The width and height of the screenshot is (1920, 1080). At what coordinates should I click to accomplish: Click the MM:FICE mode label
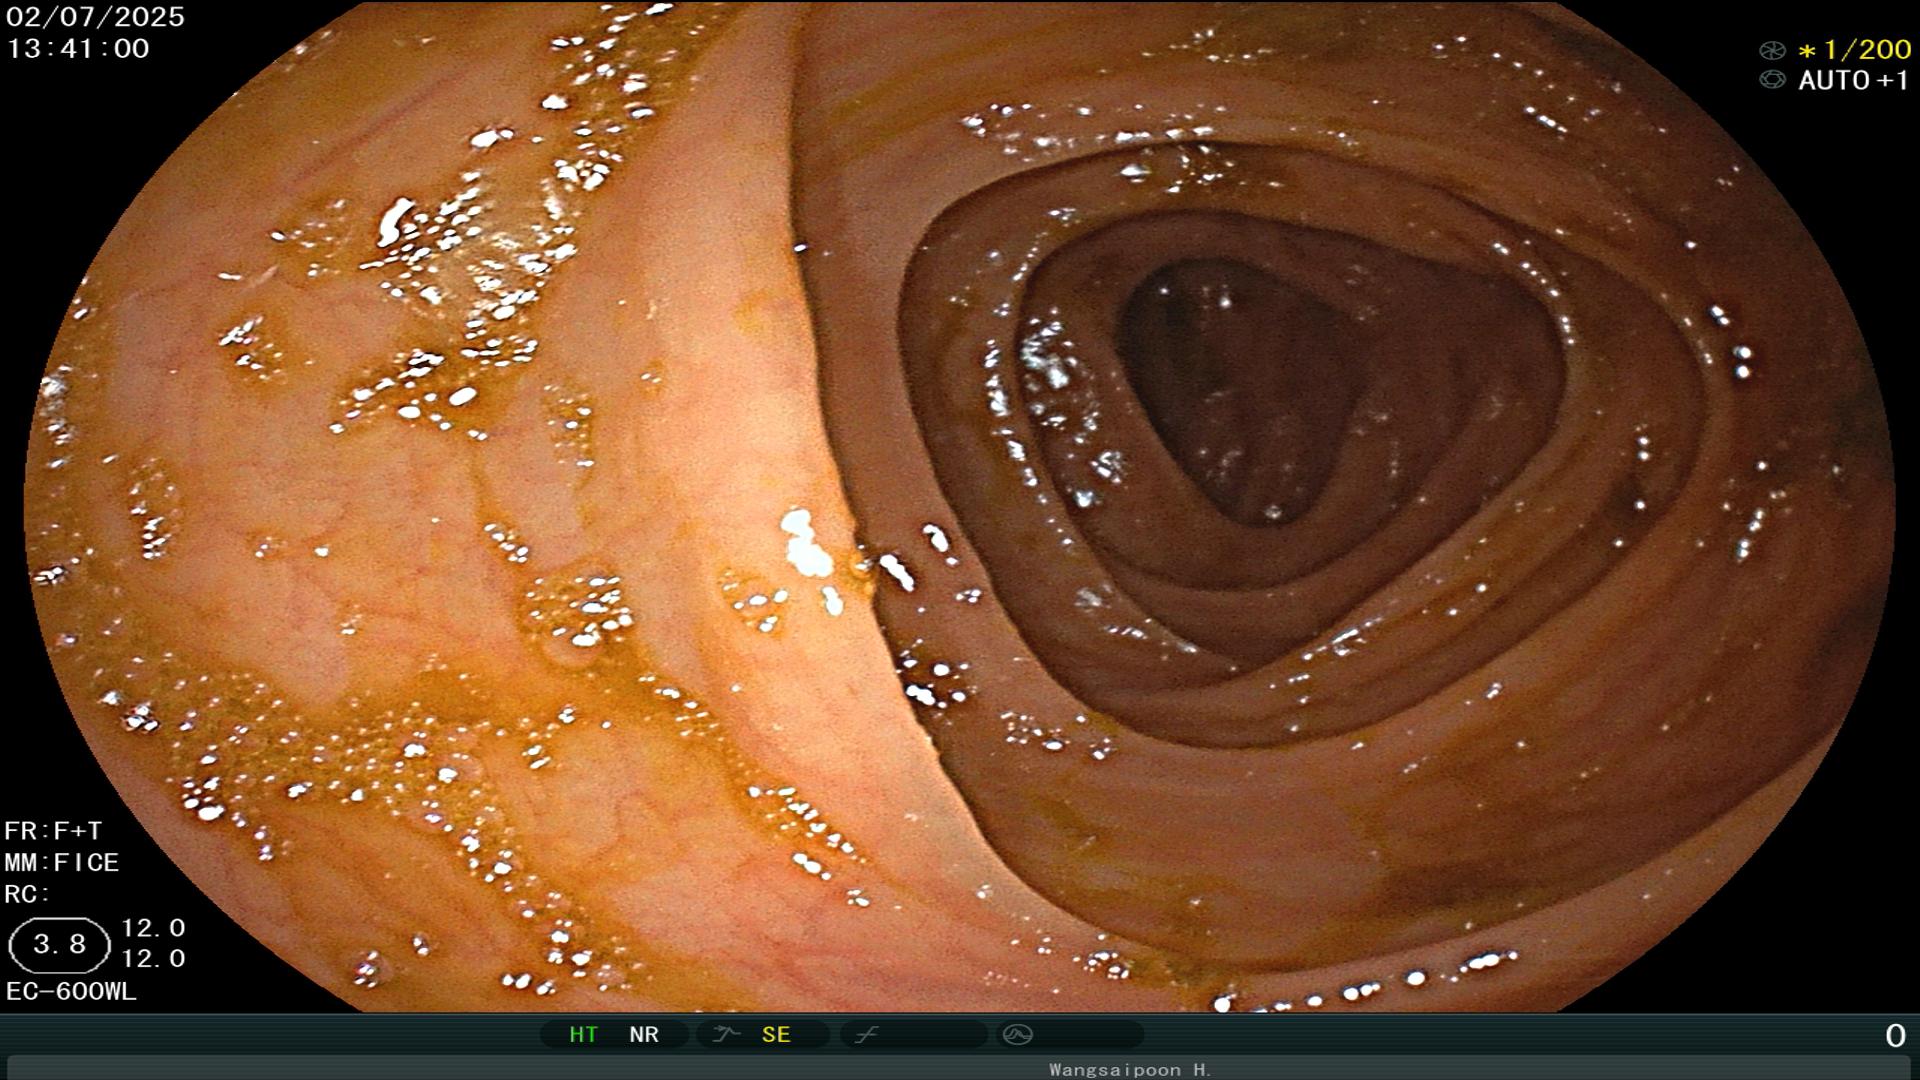pos(62,862)
